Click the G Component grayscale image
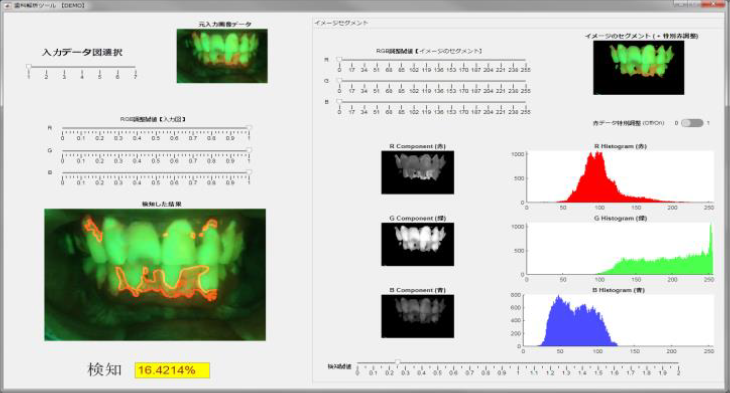The image size is (730, 393). (418, 244)
